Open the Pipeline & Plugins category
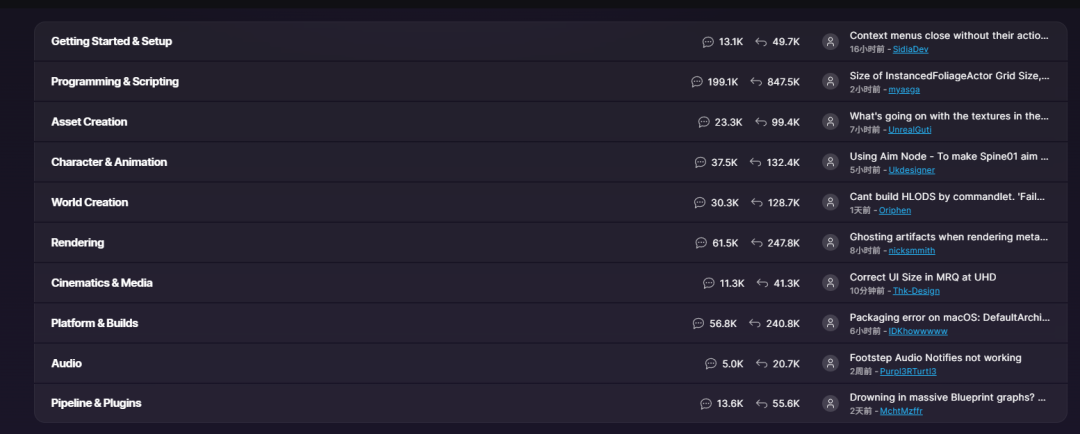Viewport: 1080px width, 434px height. pyautogui.click(x=96, y=403)
